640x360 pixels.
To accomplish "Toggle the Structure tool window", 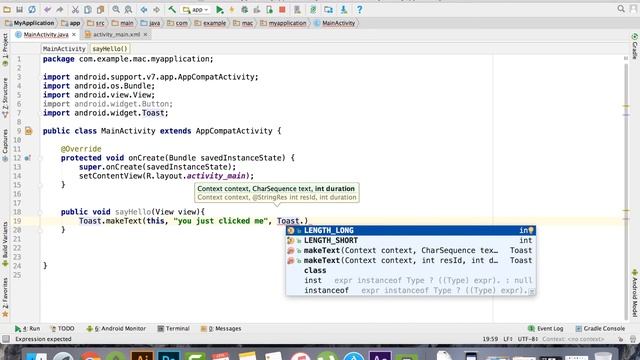I will (x=5, y=98).
